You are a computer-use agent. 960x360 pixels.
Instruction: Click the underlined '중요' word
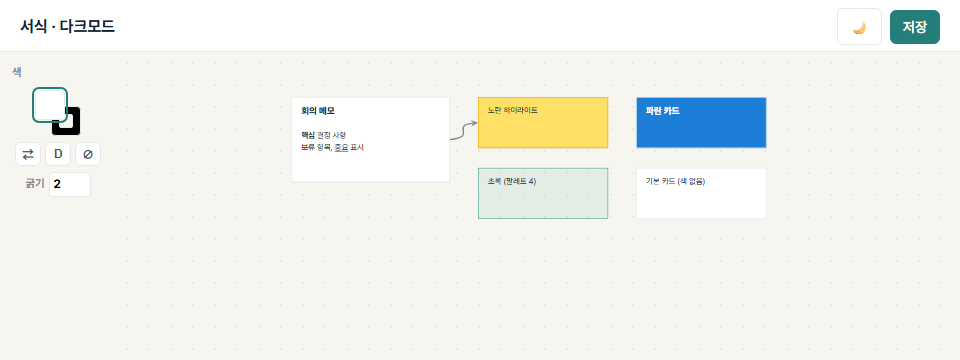tap(341, 148)
